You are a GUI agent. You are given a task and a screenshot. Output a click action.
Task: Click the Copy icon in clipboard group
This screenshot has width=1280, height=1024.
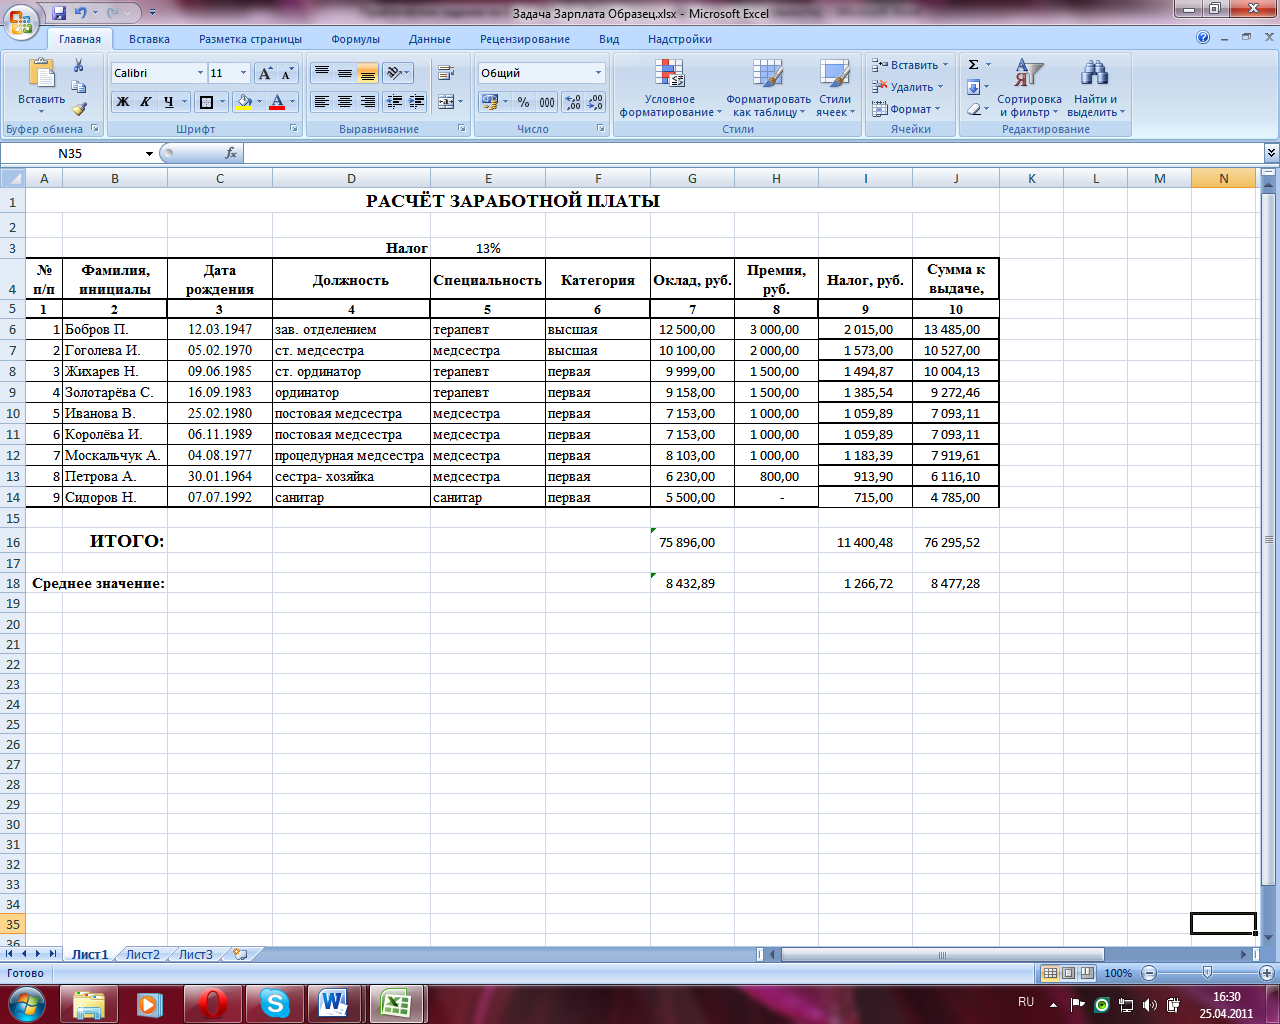(79, 87)
